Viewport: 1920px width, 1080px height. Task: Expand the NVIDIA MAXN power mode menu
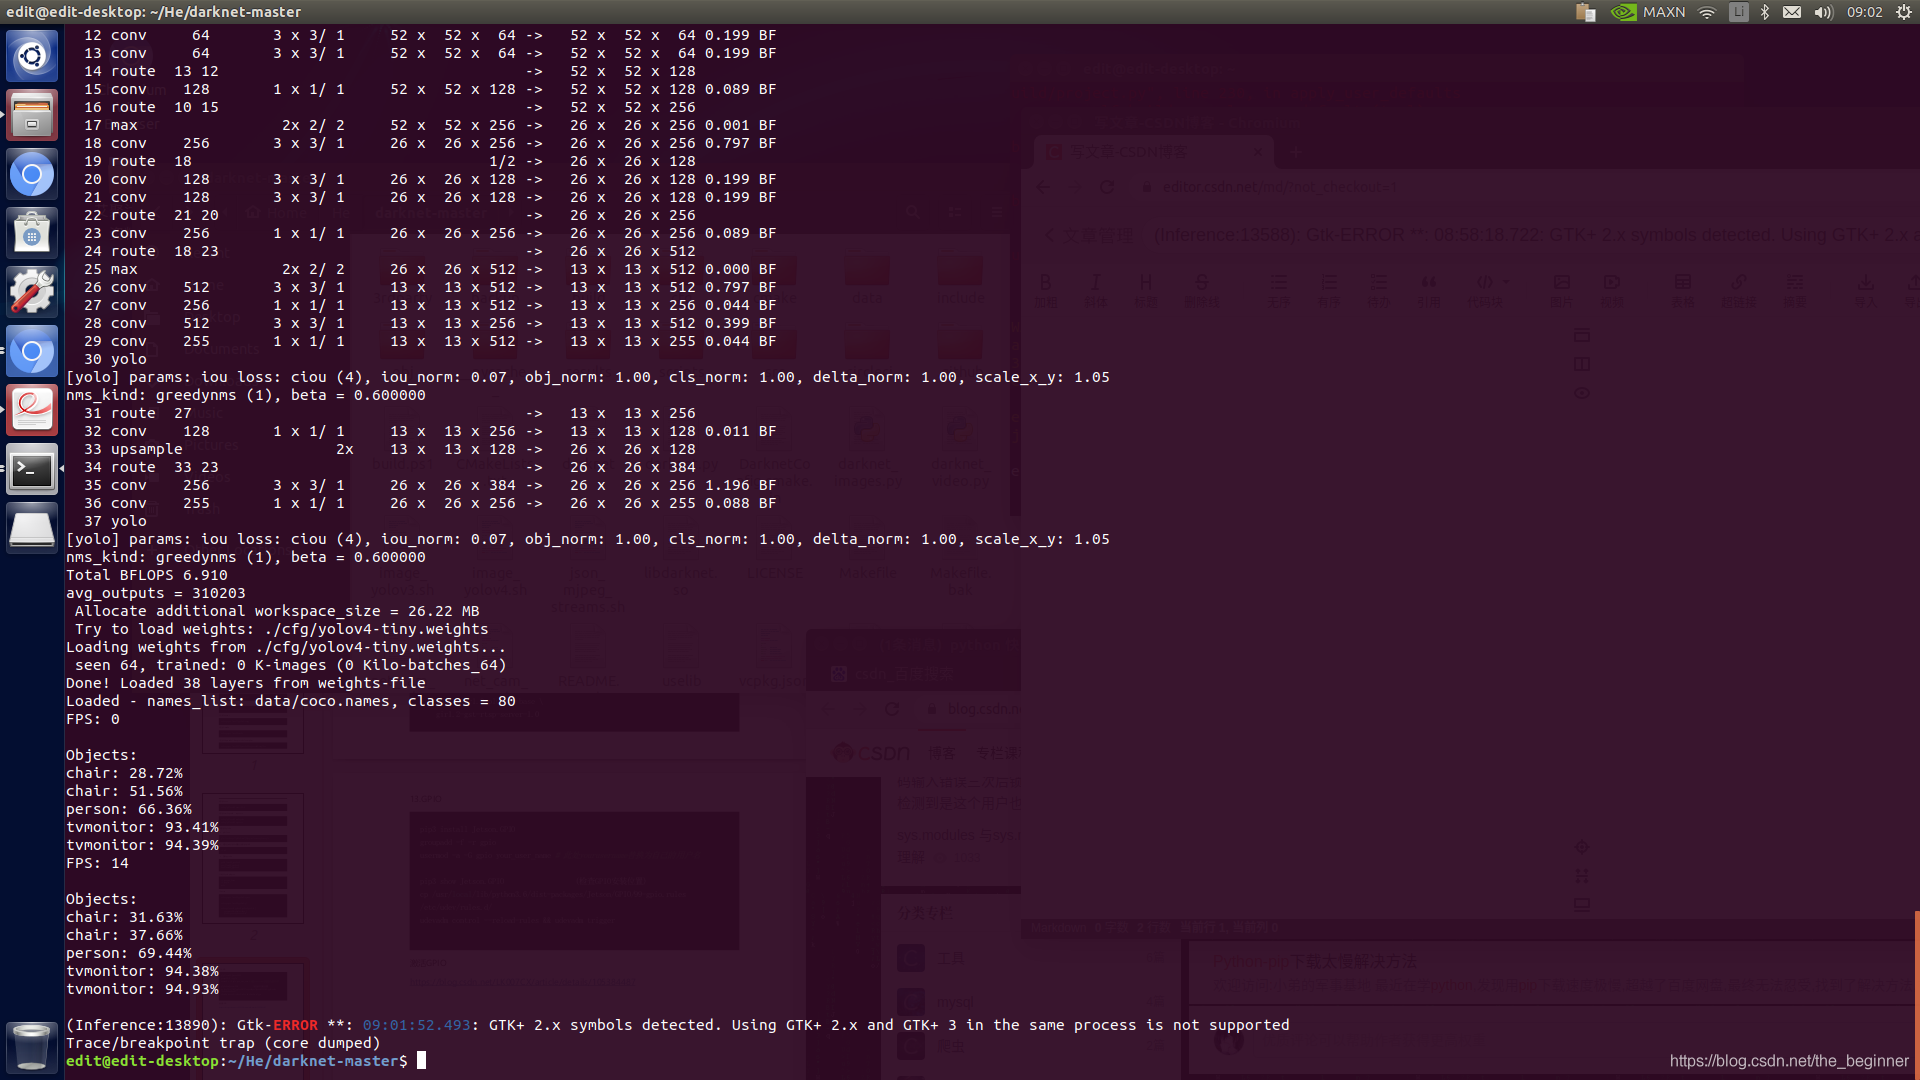click(1648, 12)
